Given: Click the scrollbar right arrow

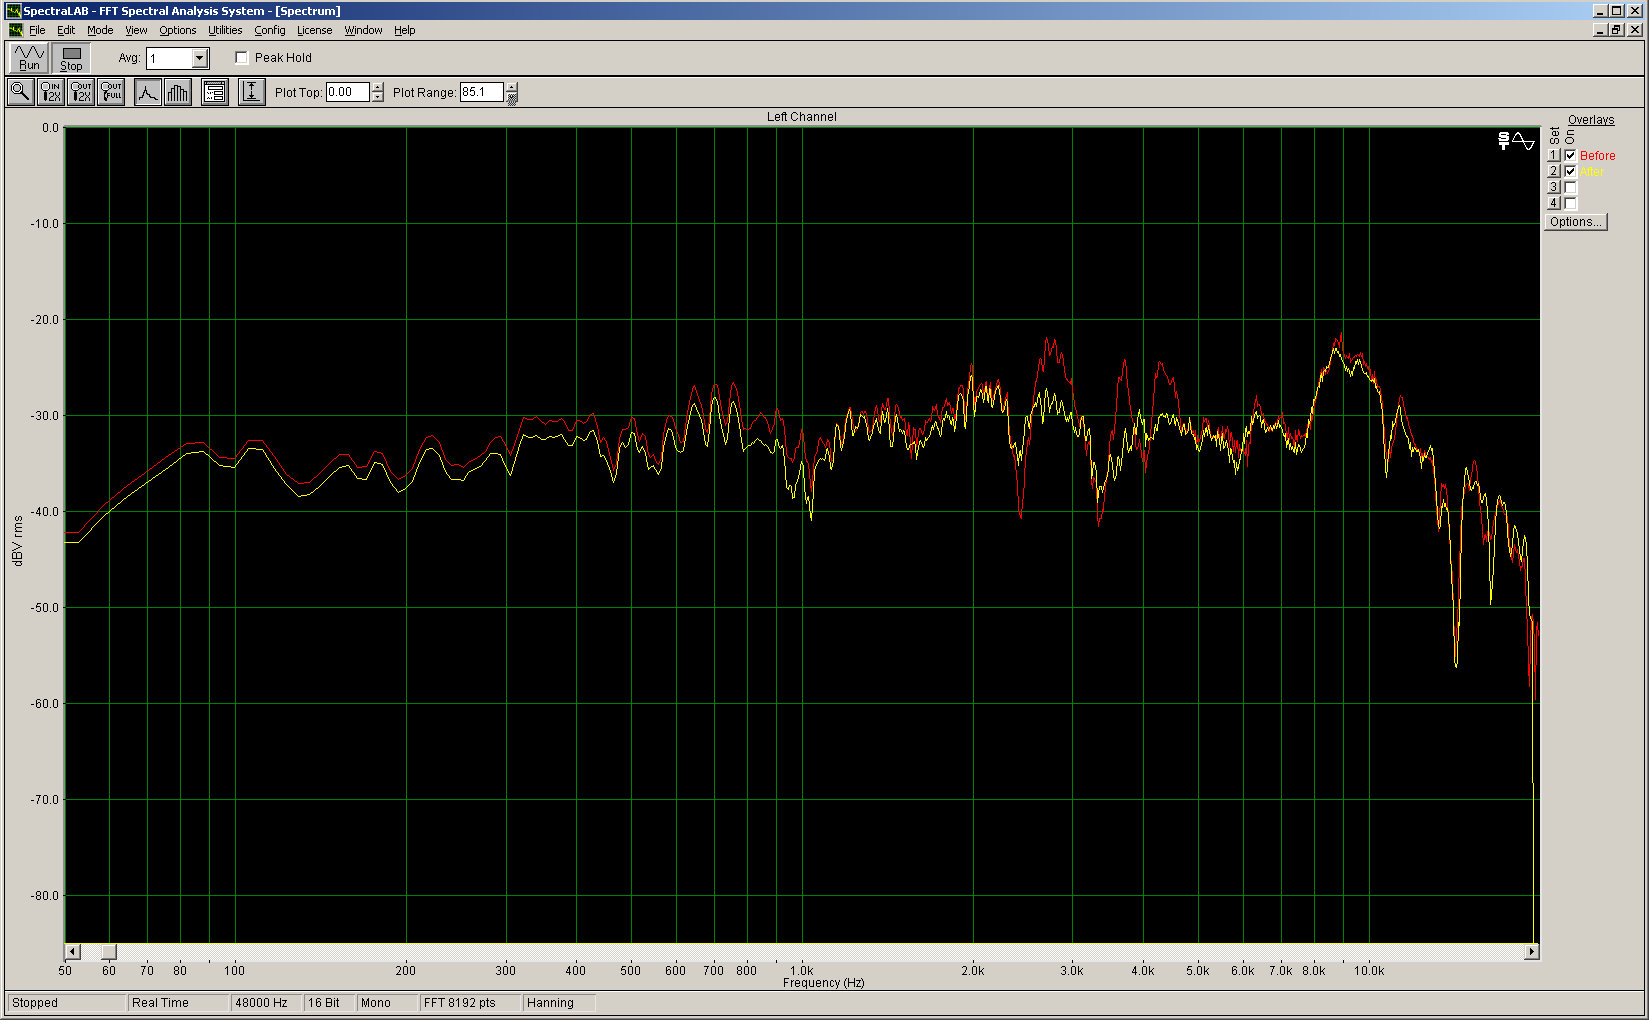Looking at the screenshot, I should click(1531, 951).
